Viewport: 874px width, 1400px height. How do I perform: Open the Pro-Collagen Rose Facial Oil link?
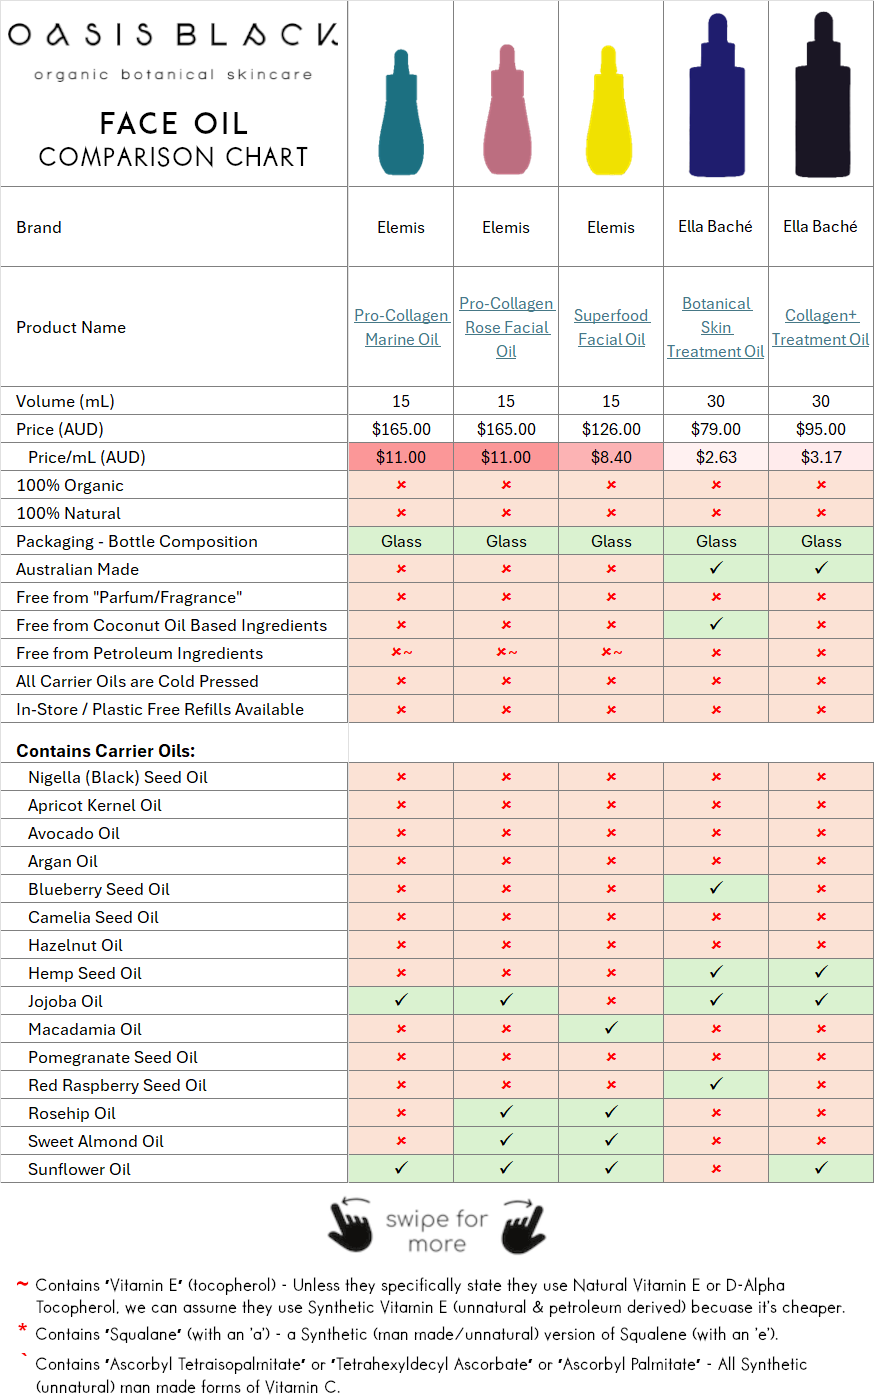[x=506, y=327]
